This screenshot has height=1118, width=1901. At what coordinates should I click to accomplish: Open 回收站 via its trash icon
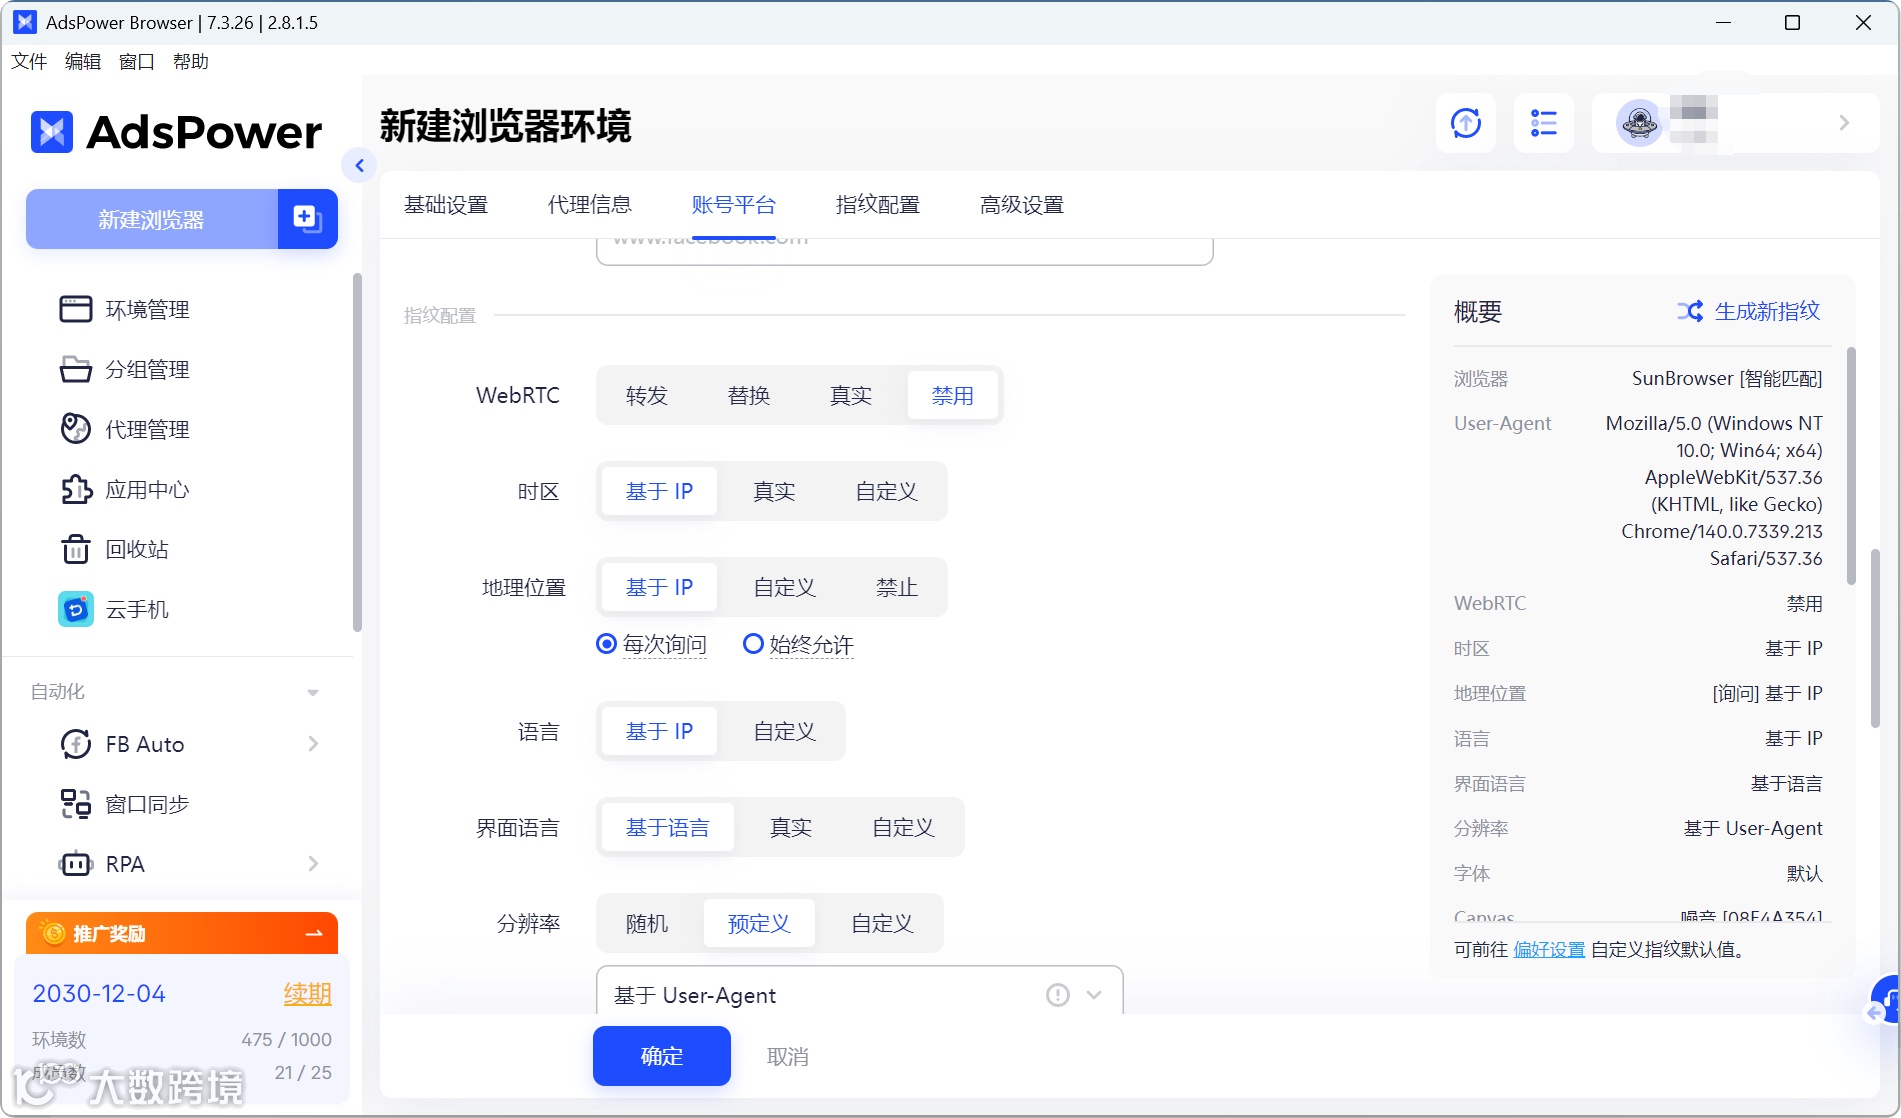coord(75,549)
